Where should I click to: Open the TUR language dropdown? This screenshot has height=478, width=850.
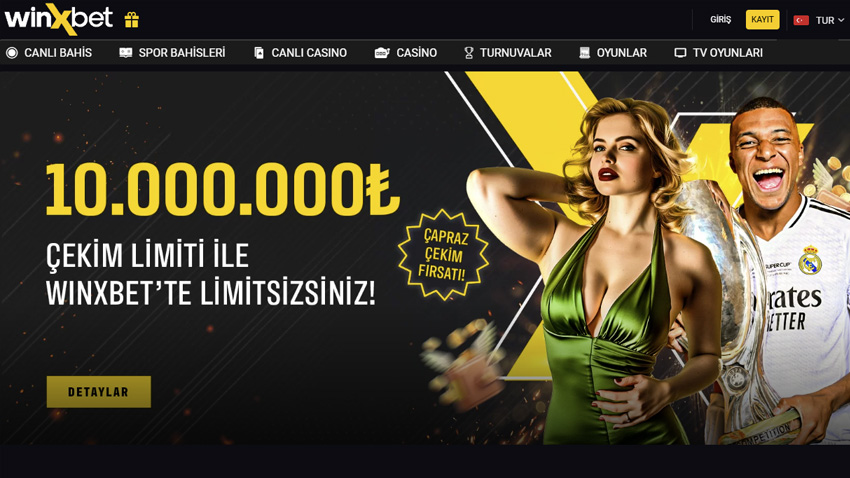[x=819, y=20]
